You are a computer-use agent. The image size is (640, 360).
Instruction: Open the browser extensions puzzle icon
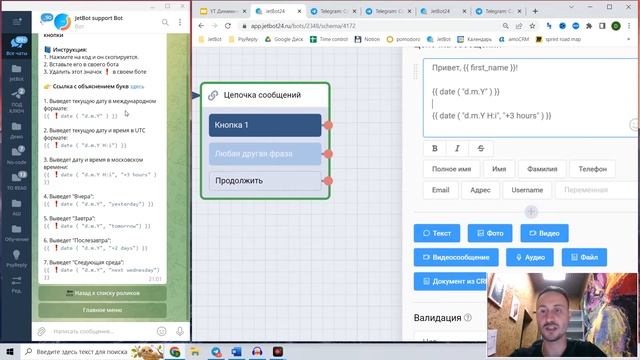click(x=589, y=26)
